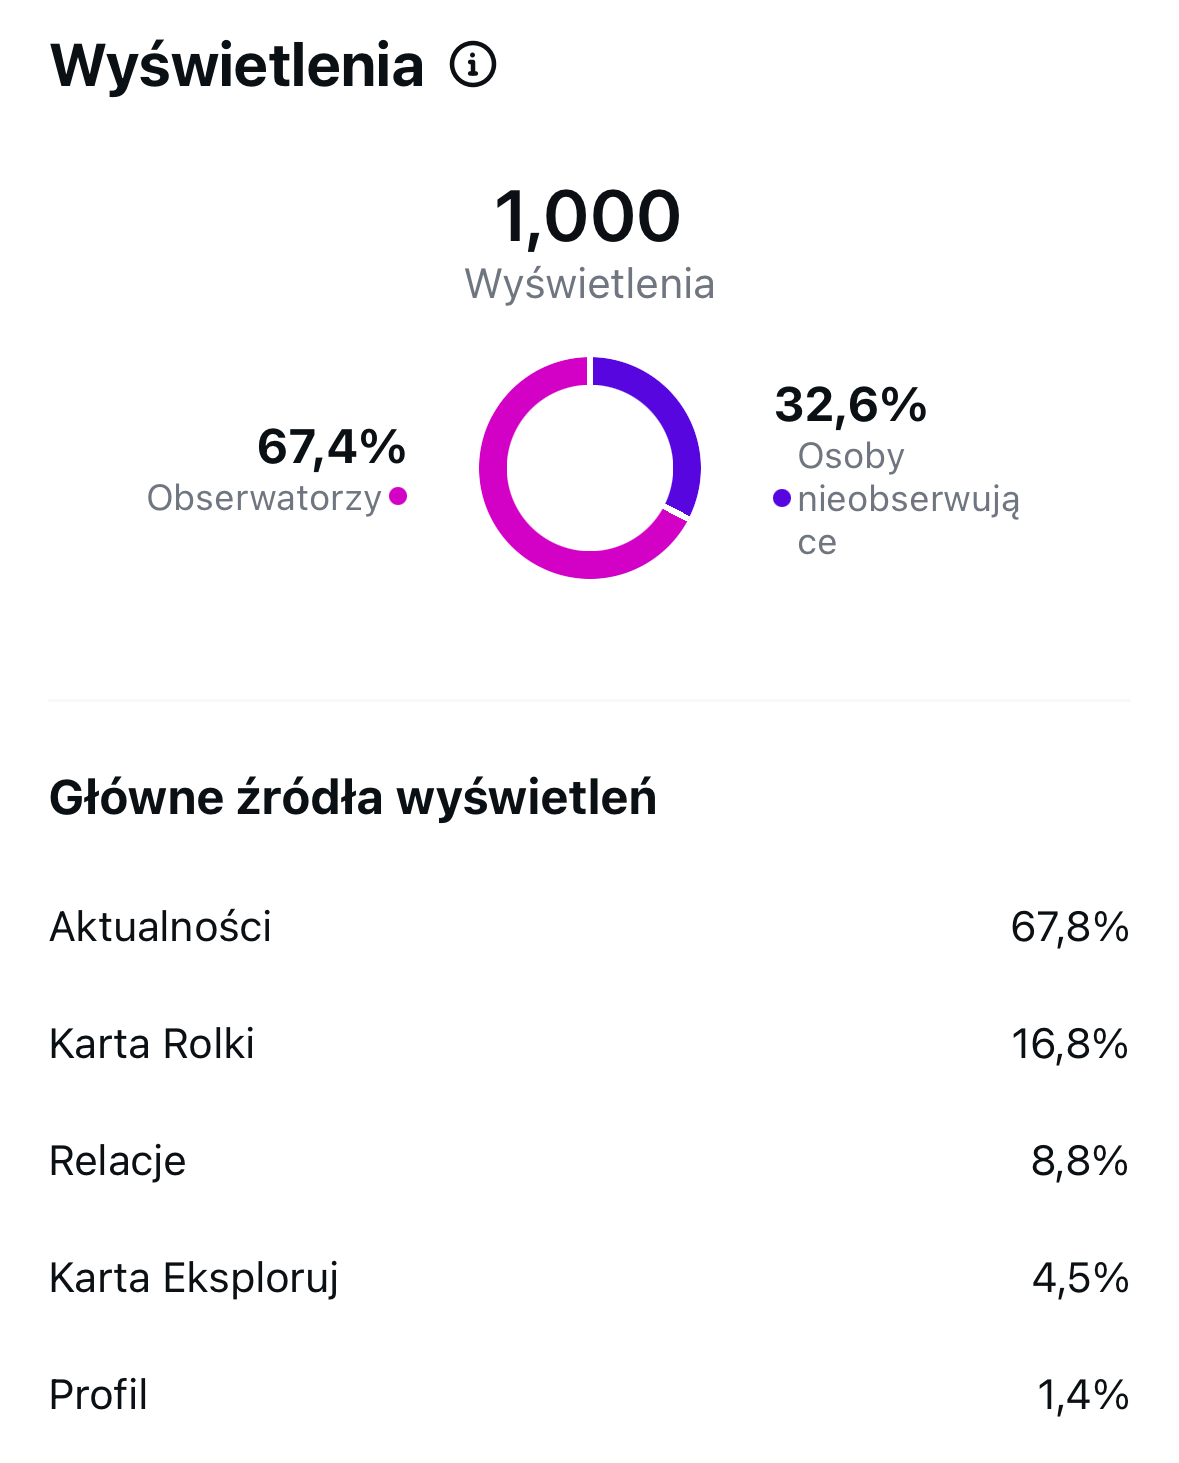Tap the Wyświetlenia page heading

pos(237,66)
